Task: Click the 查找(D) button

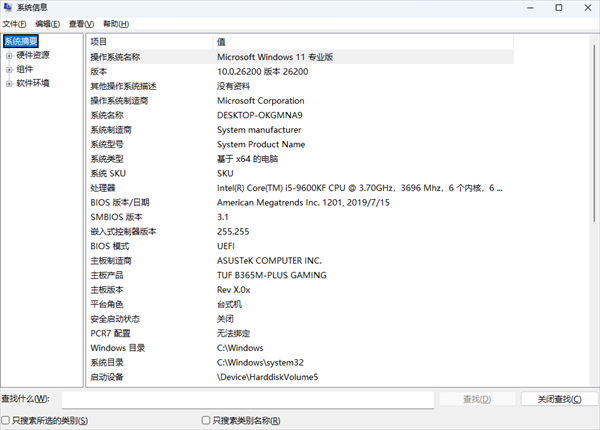Action: 477,399
